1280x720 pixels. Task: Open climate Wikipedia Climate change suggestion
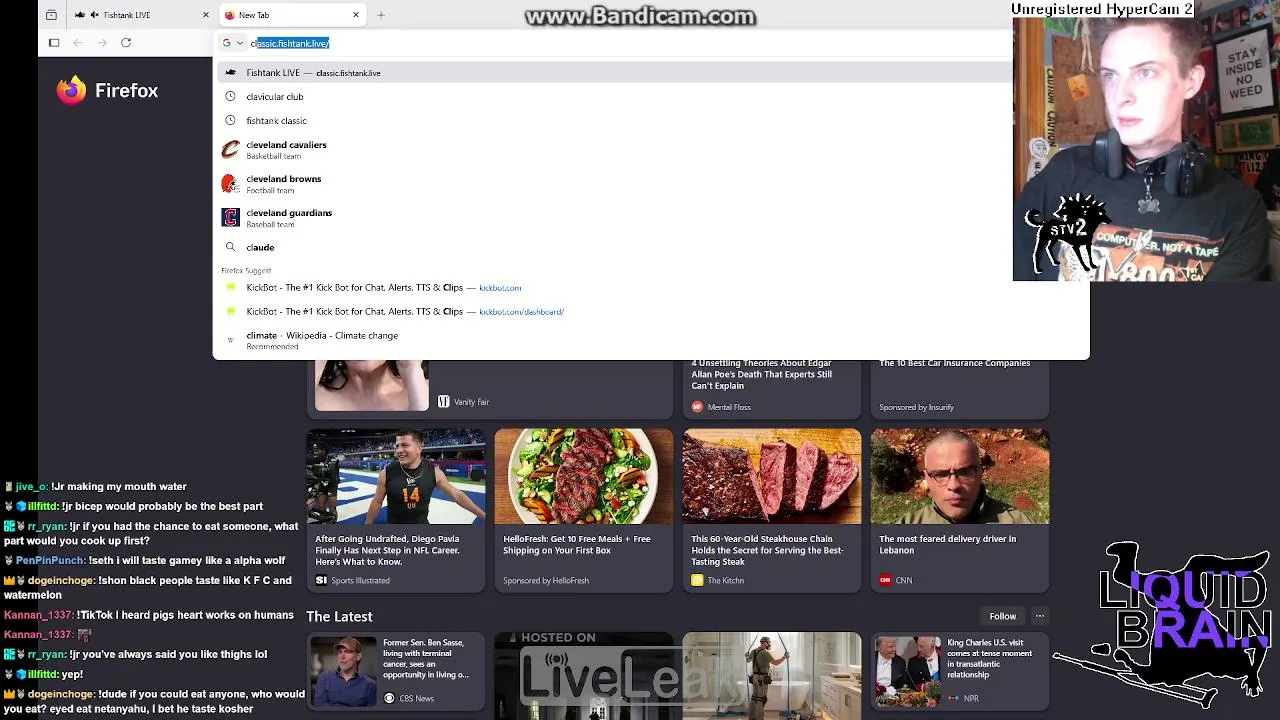(651, 340)
